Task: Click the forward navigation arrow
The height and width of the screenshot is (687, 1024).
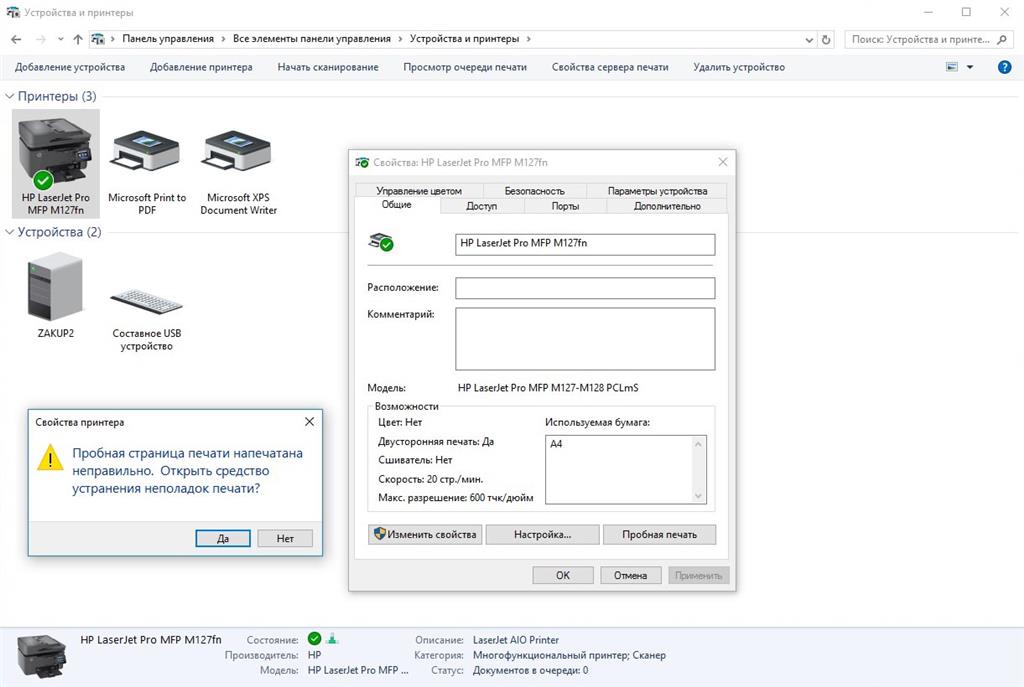Action: click(40, 39)
